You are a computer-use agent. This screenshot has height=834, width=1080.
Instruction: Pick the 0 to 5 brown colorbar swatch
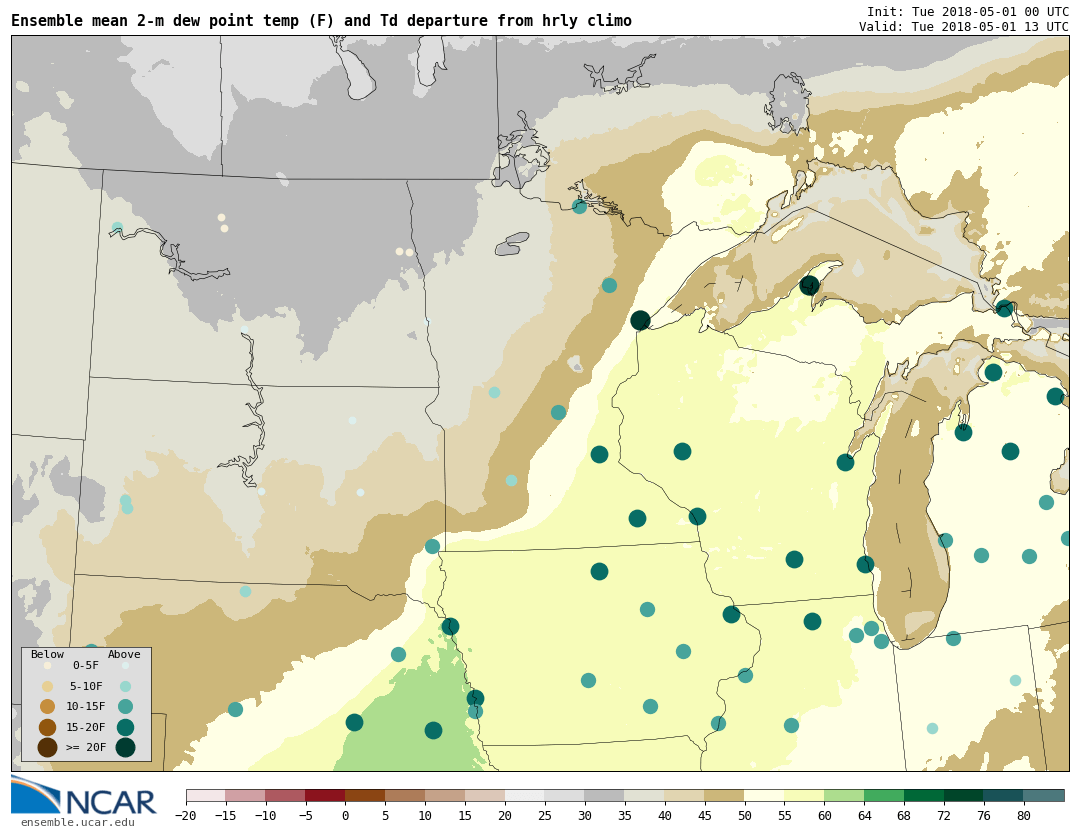[x=365, y=795]
